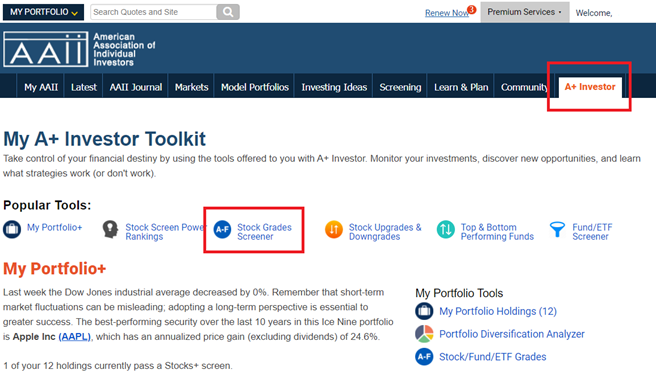Open the Stock Upgrades & Downgrades link
656x378 pixels.
[x=385, y=232]
